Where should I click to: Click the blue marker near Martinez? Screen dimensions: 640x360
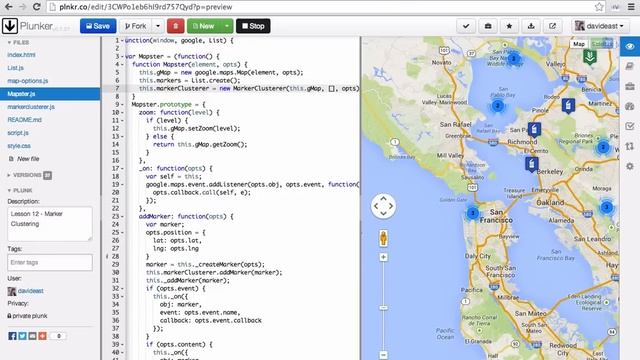568,105
